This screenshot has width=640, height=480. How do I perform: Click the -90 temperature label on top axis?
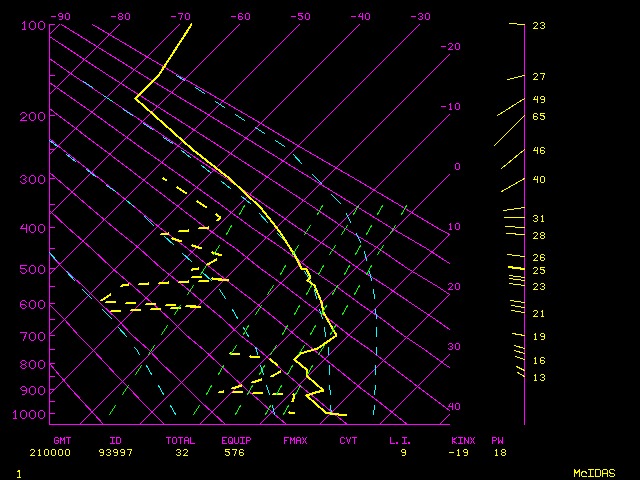[60, 16]
